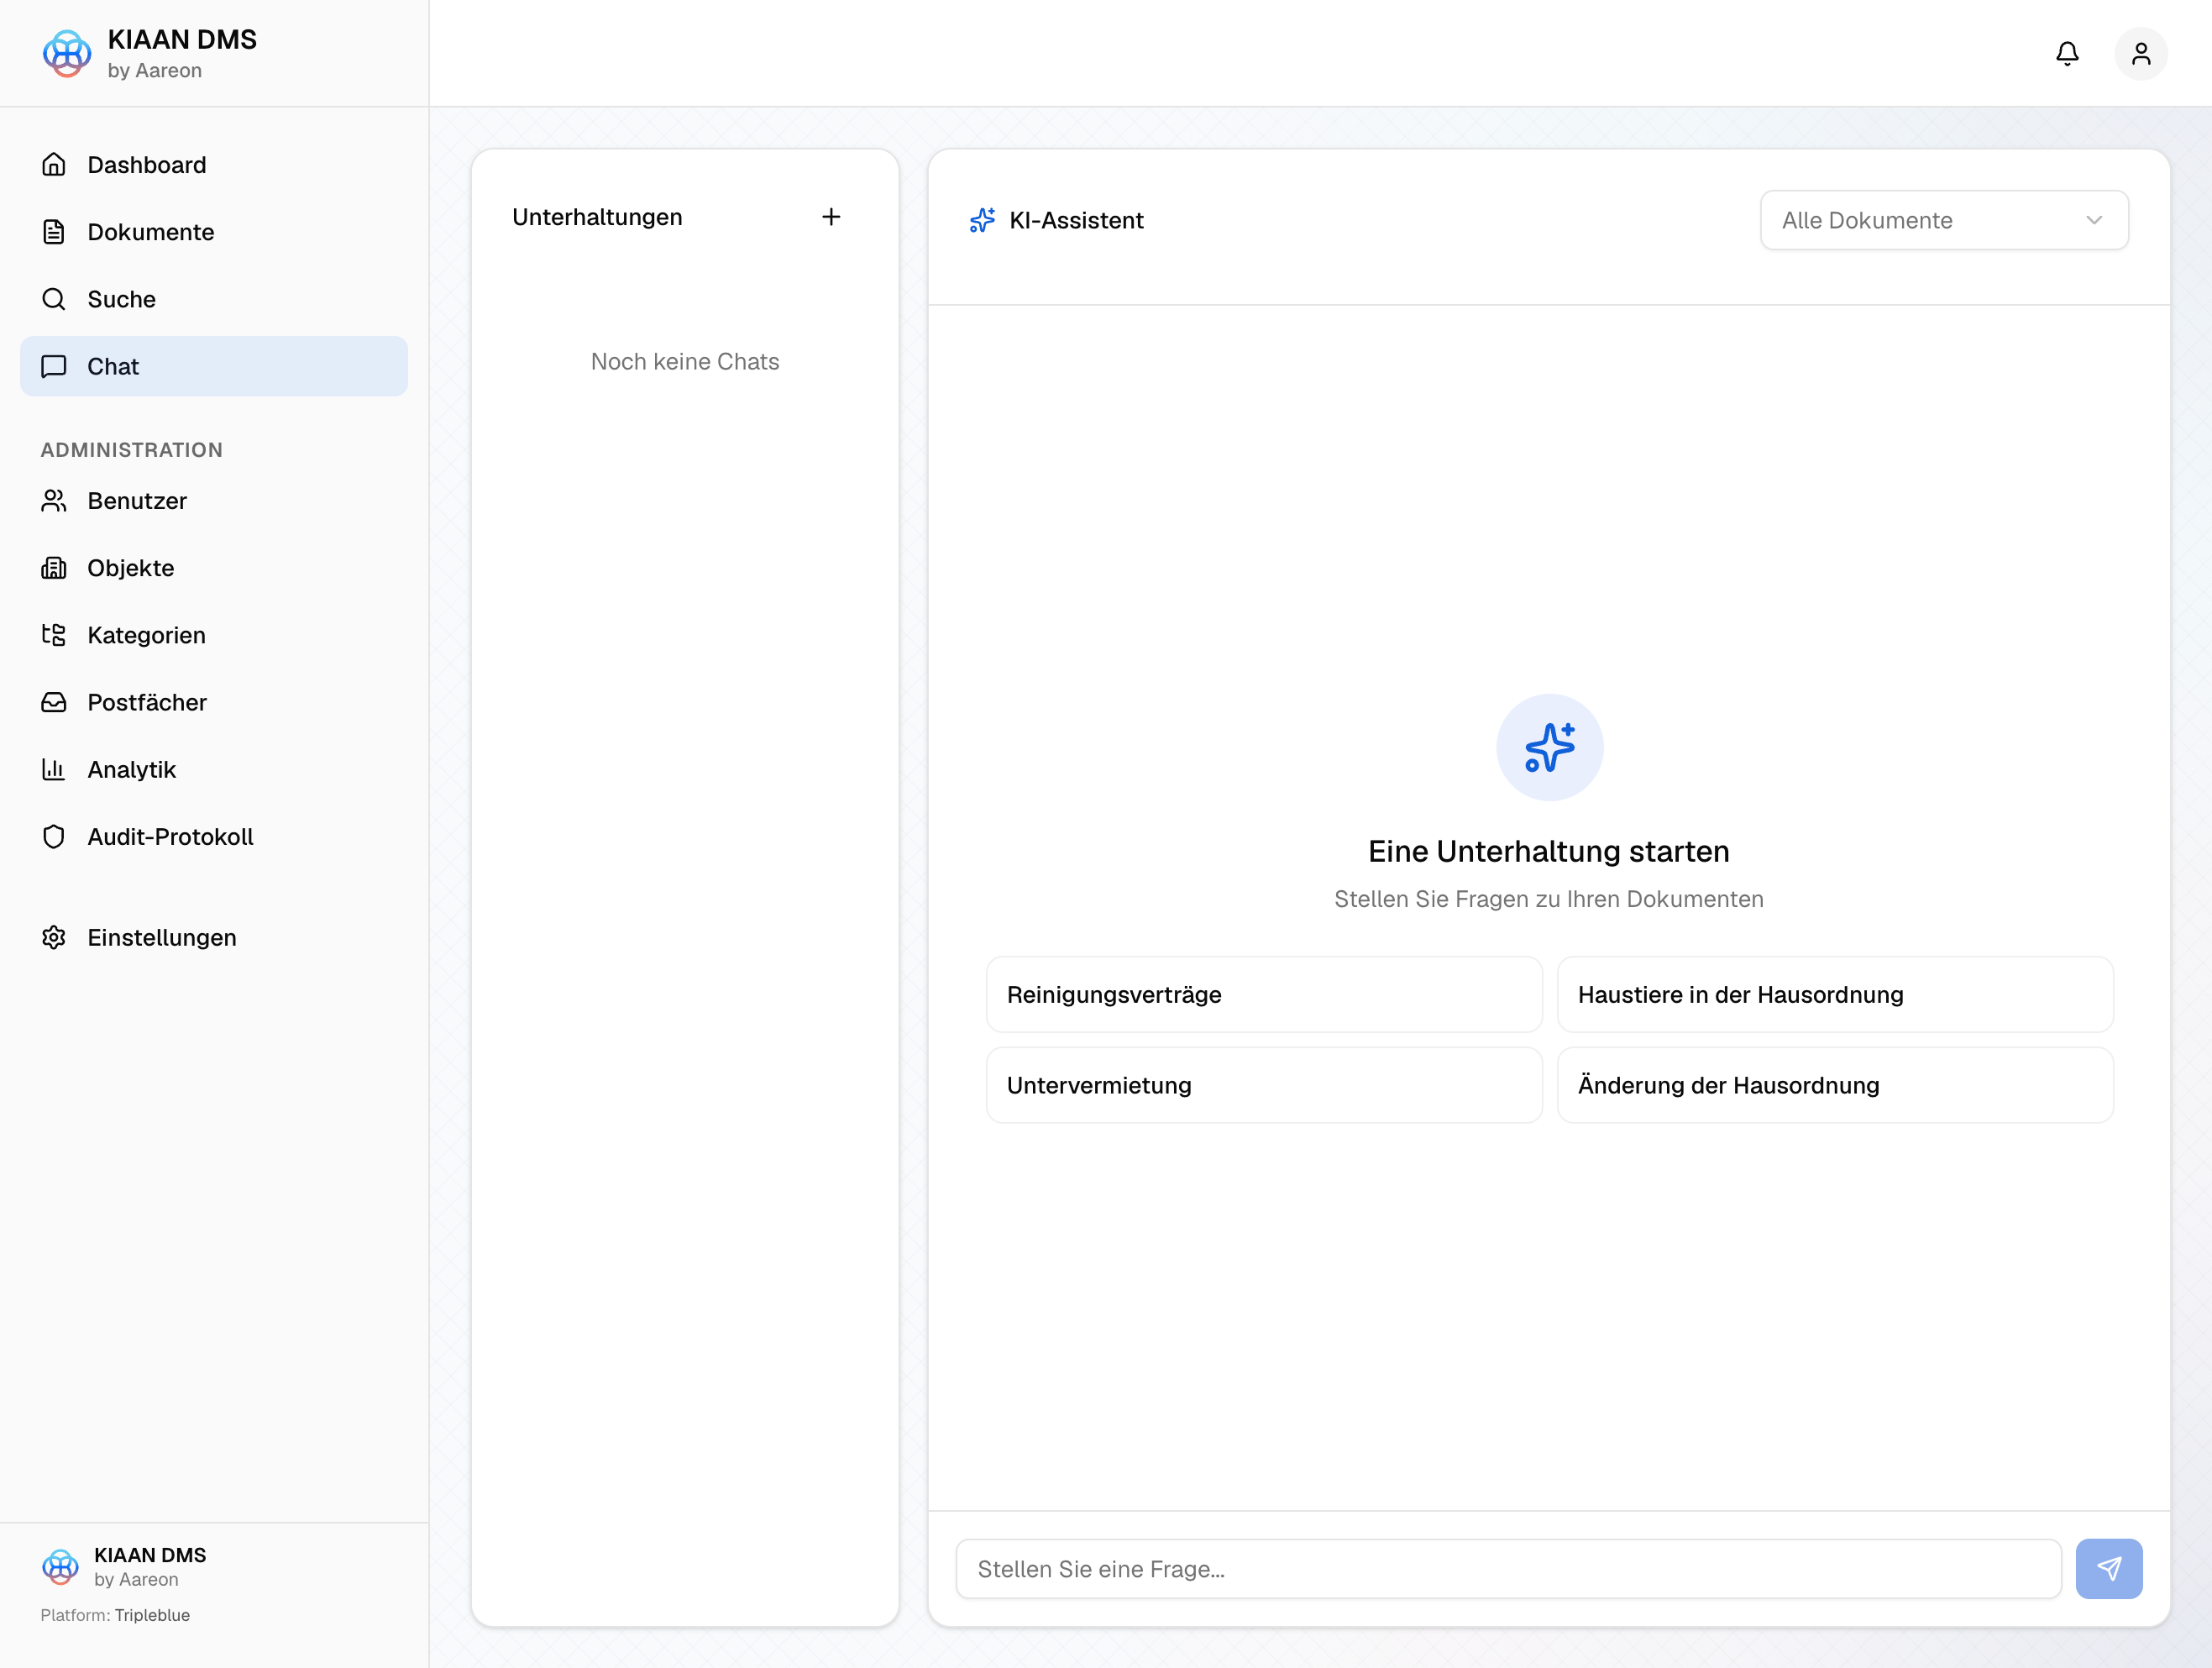The height and width of the screenshot is (1668, 2212).
Task: Open Postfächer section
Action: point(214,702)
